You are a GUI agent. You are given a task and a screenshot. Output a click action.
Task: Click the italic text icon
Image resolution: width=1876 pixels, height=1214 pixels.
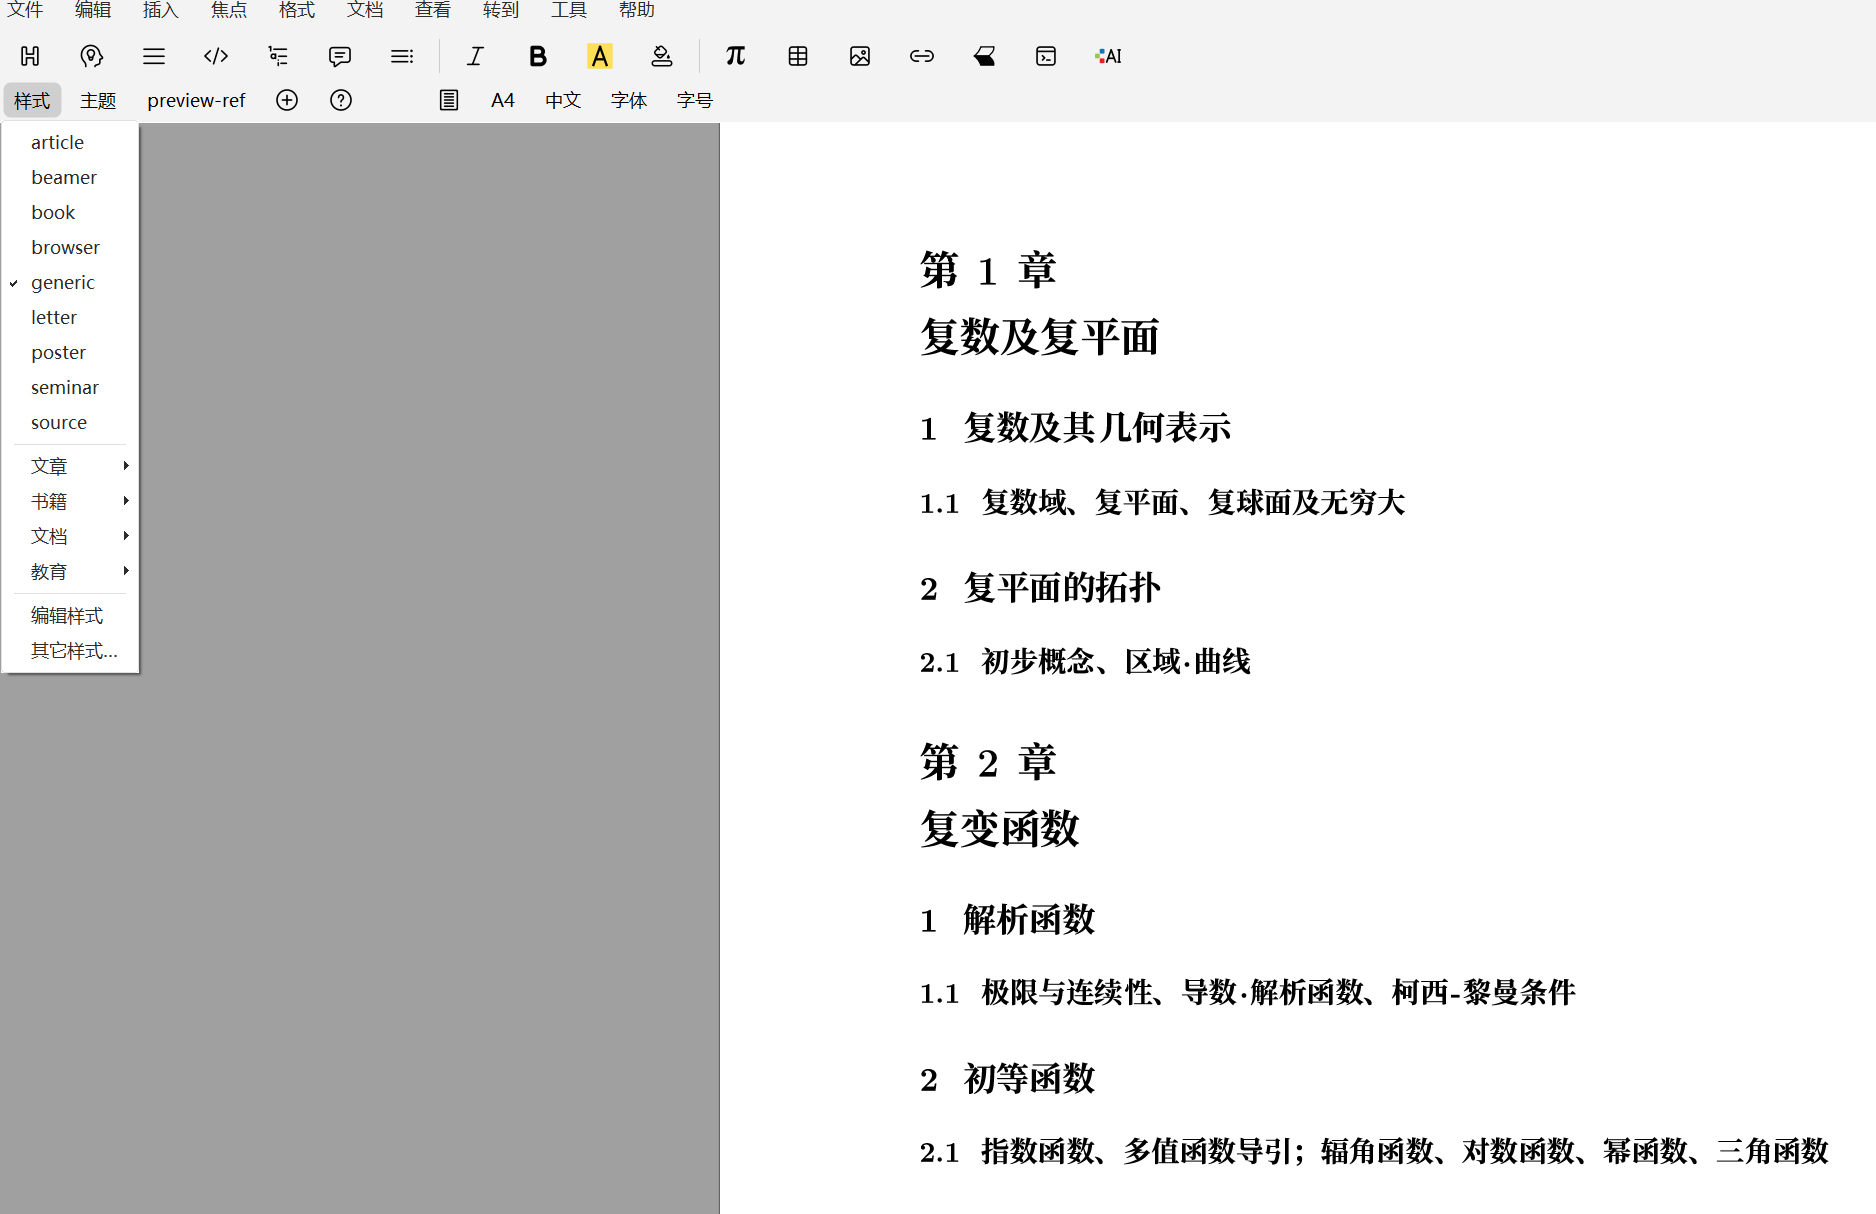(x=475, y=56)
